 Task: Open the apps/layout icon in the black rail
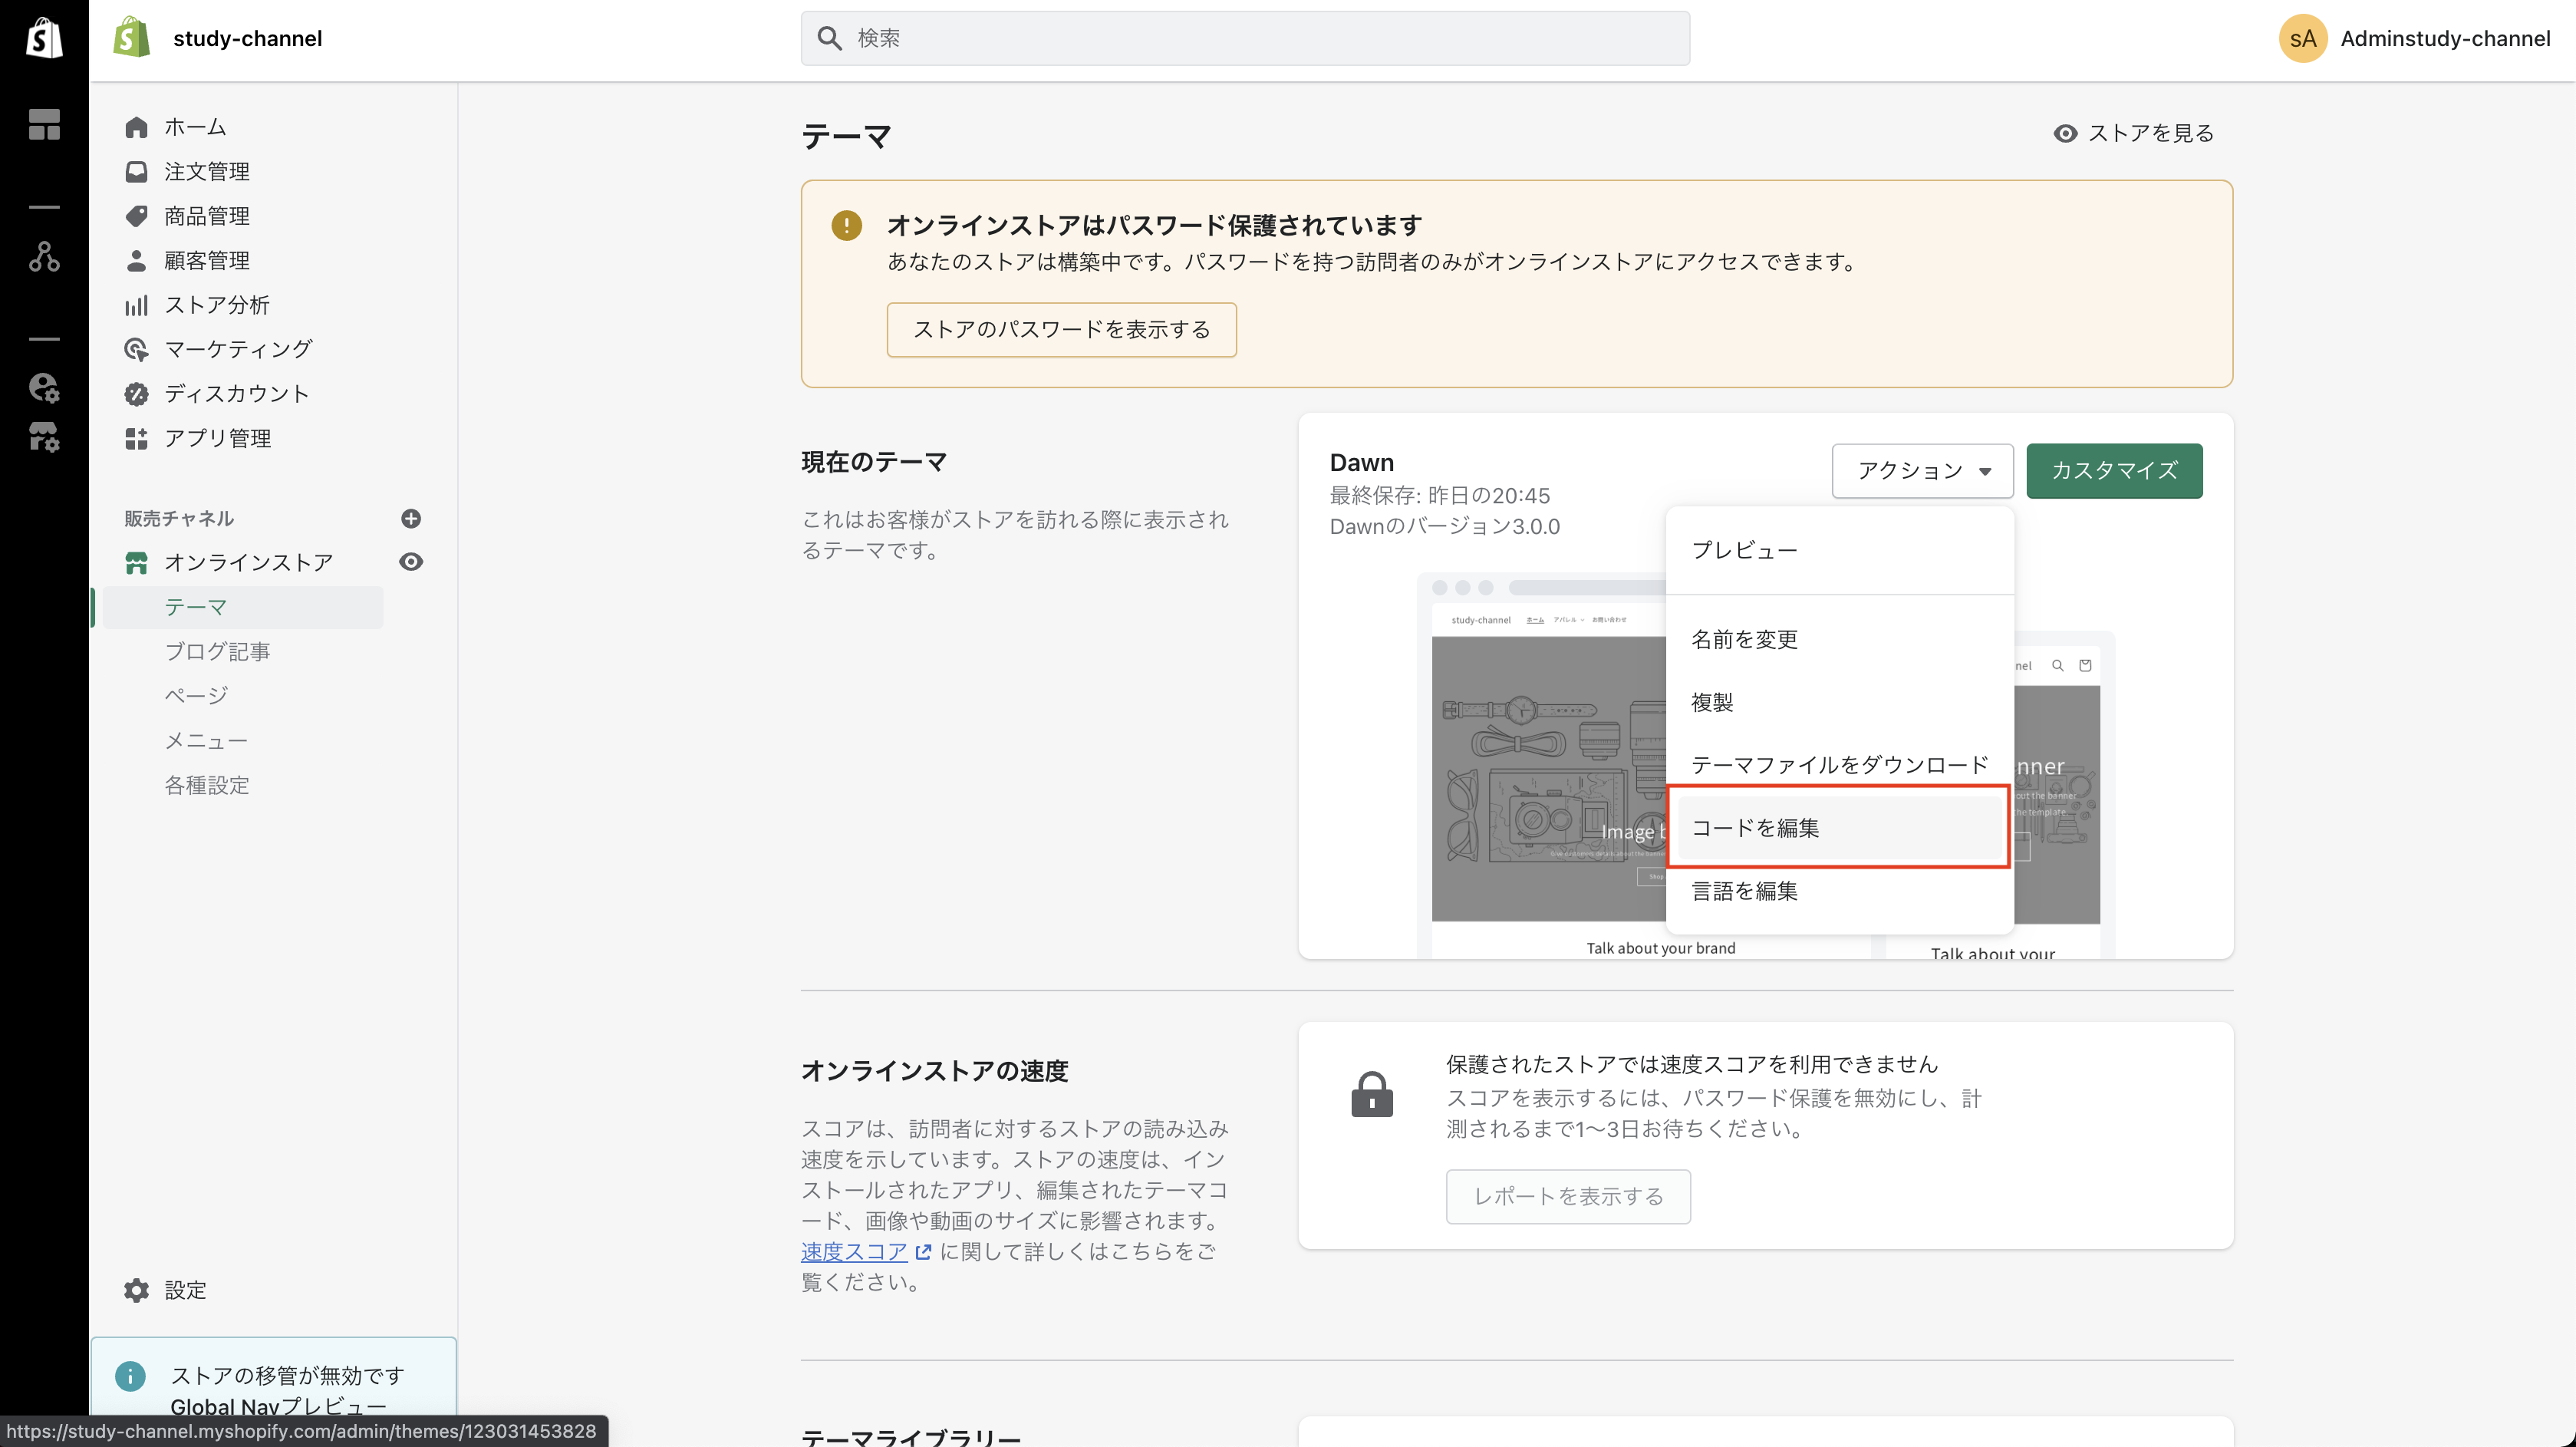(x=44, y=124)
